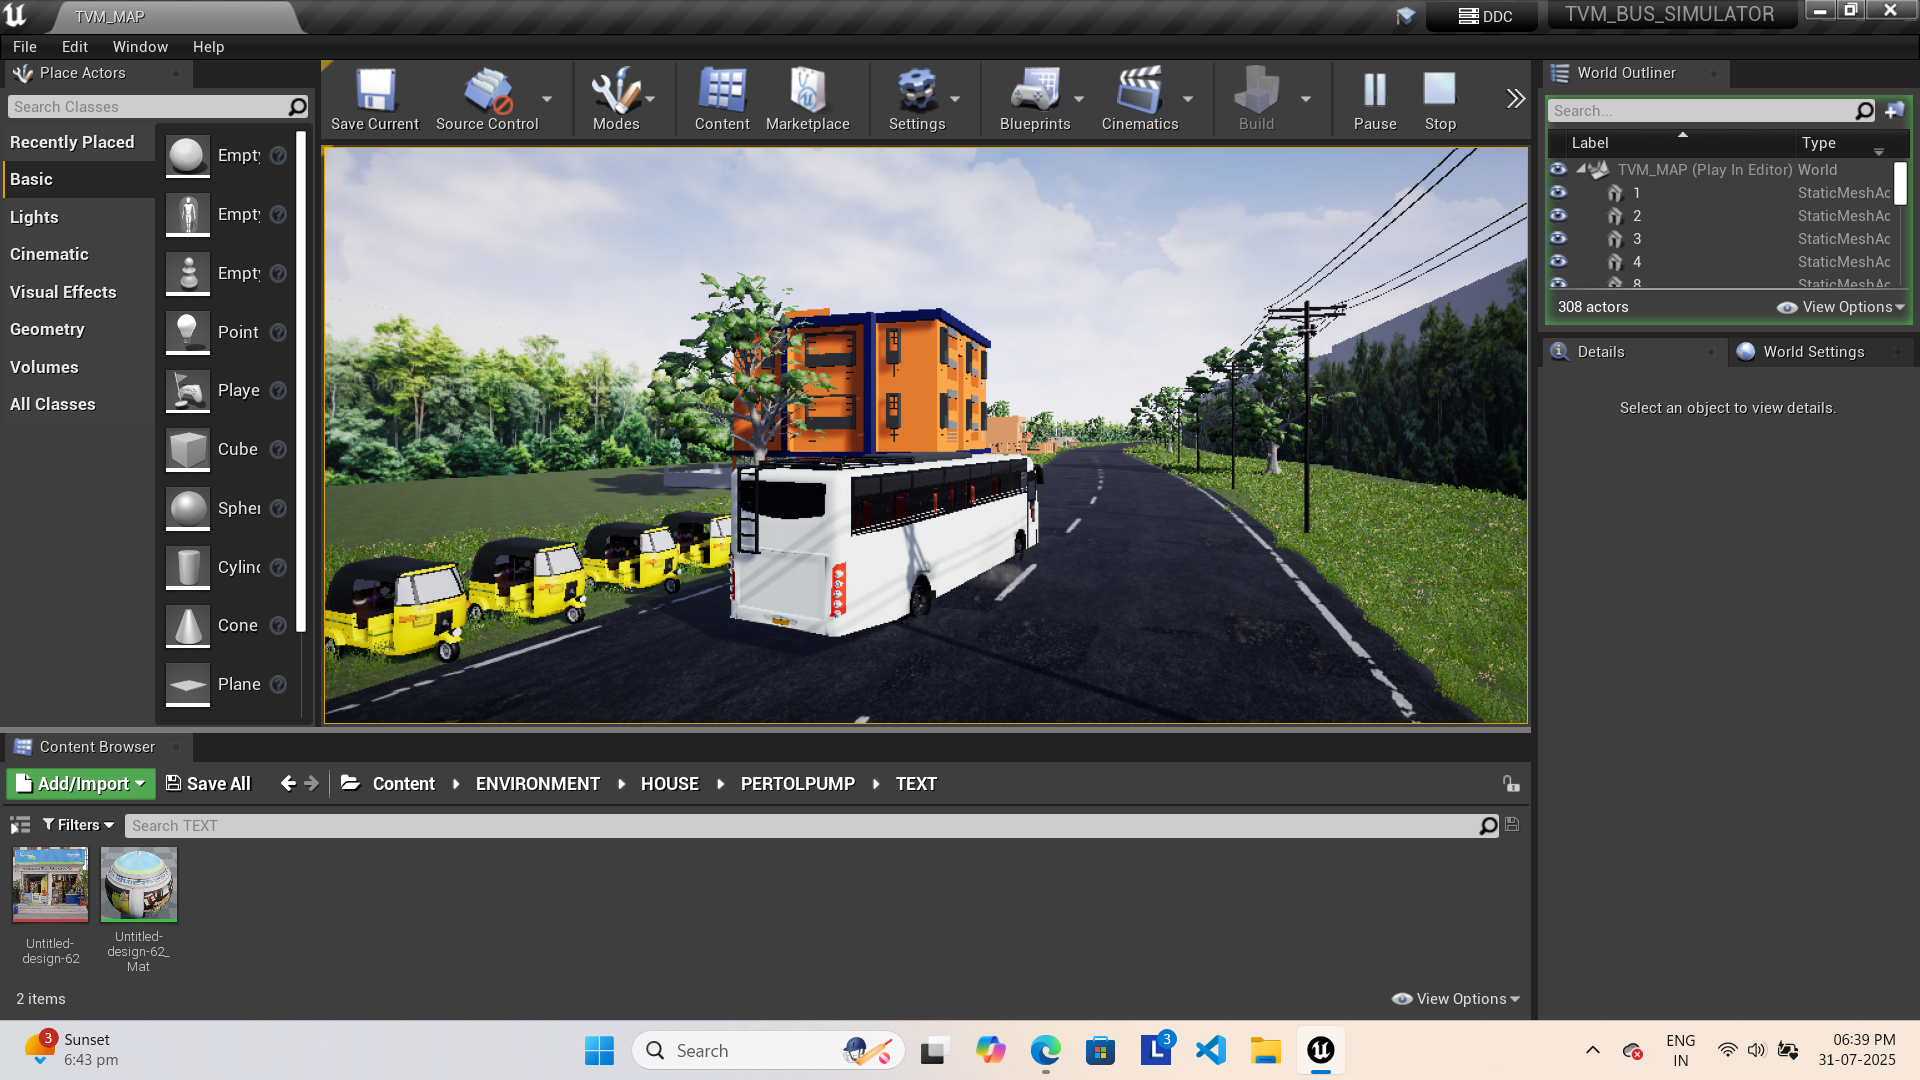
Task: Hide the TVM_MAP world in outliner
Action: 1559,169
